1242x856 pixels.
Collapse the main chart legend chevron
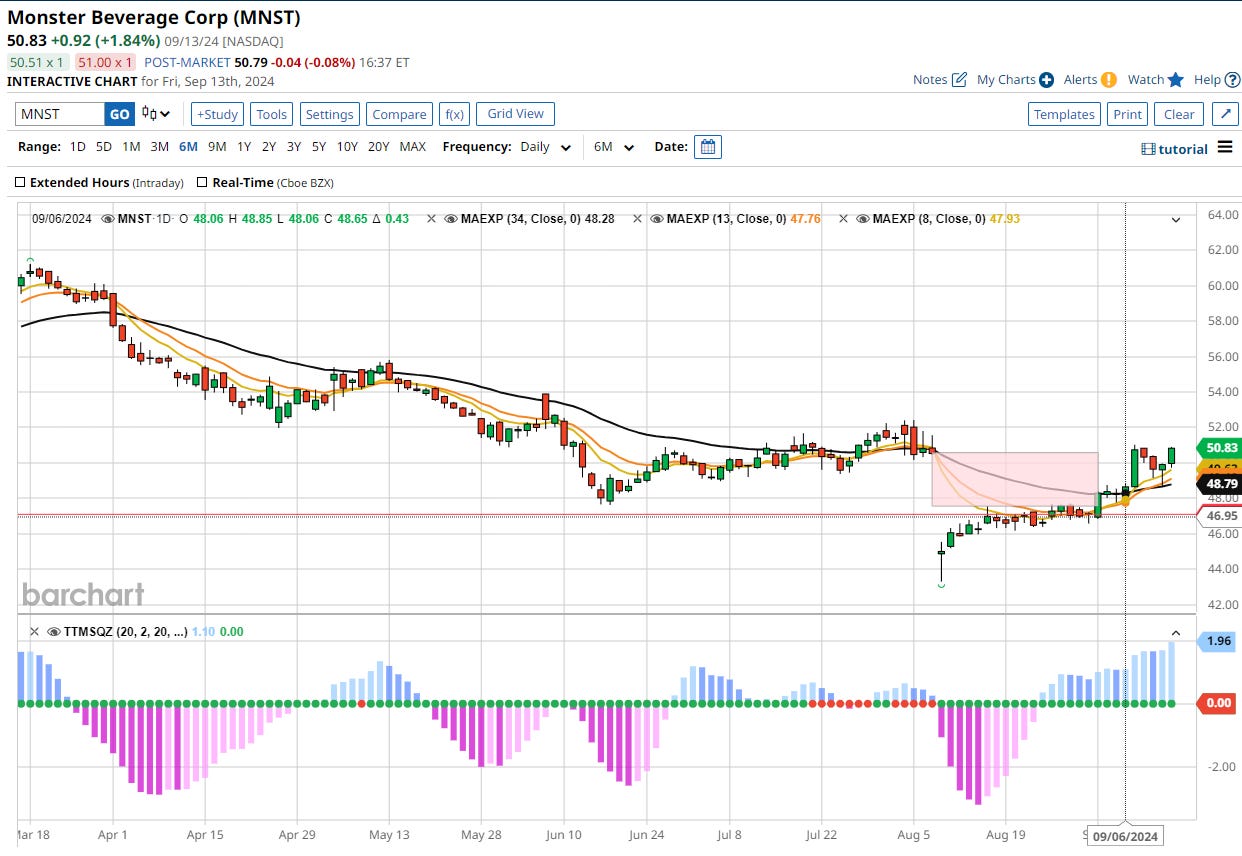tap(1176, 219)
